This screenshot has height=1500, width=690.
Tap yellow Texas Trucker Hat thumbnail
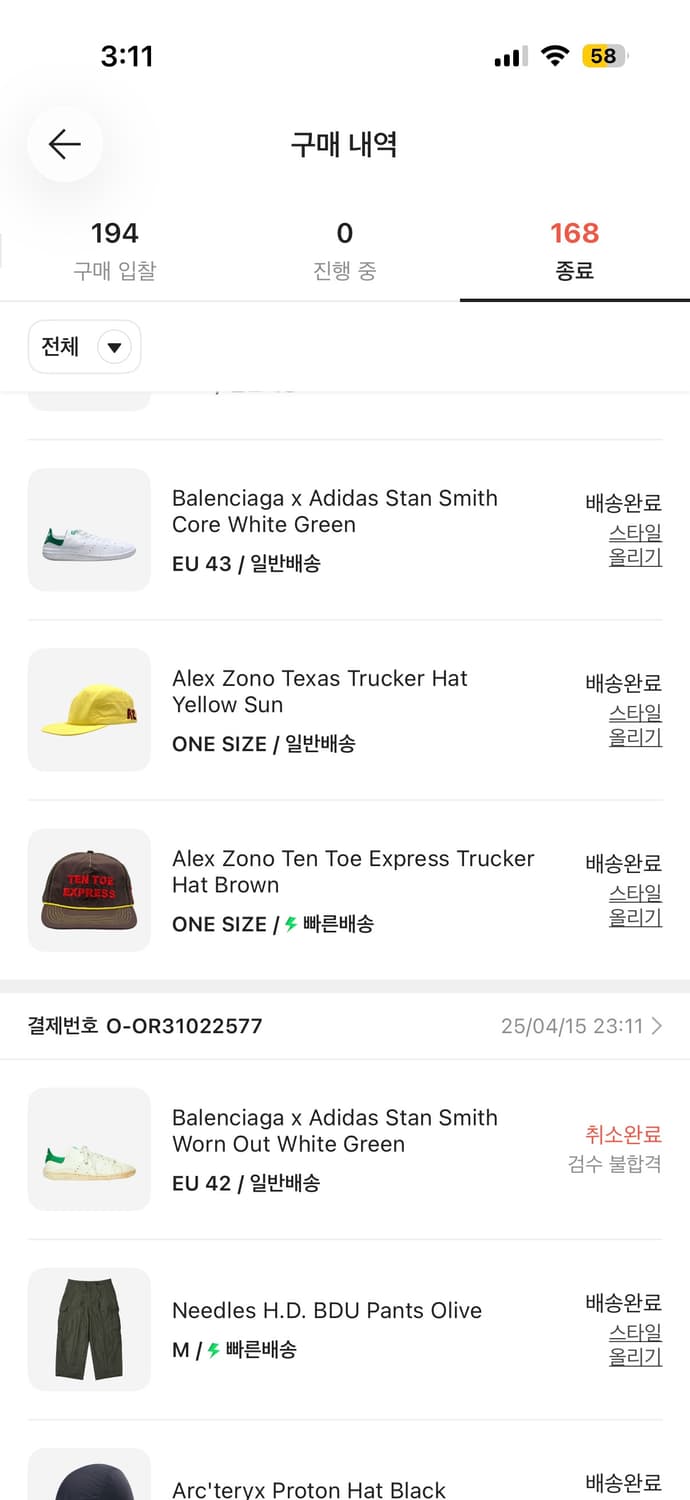[x=89, y=710]
